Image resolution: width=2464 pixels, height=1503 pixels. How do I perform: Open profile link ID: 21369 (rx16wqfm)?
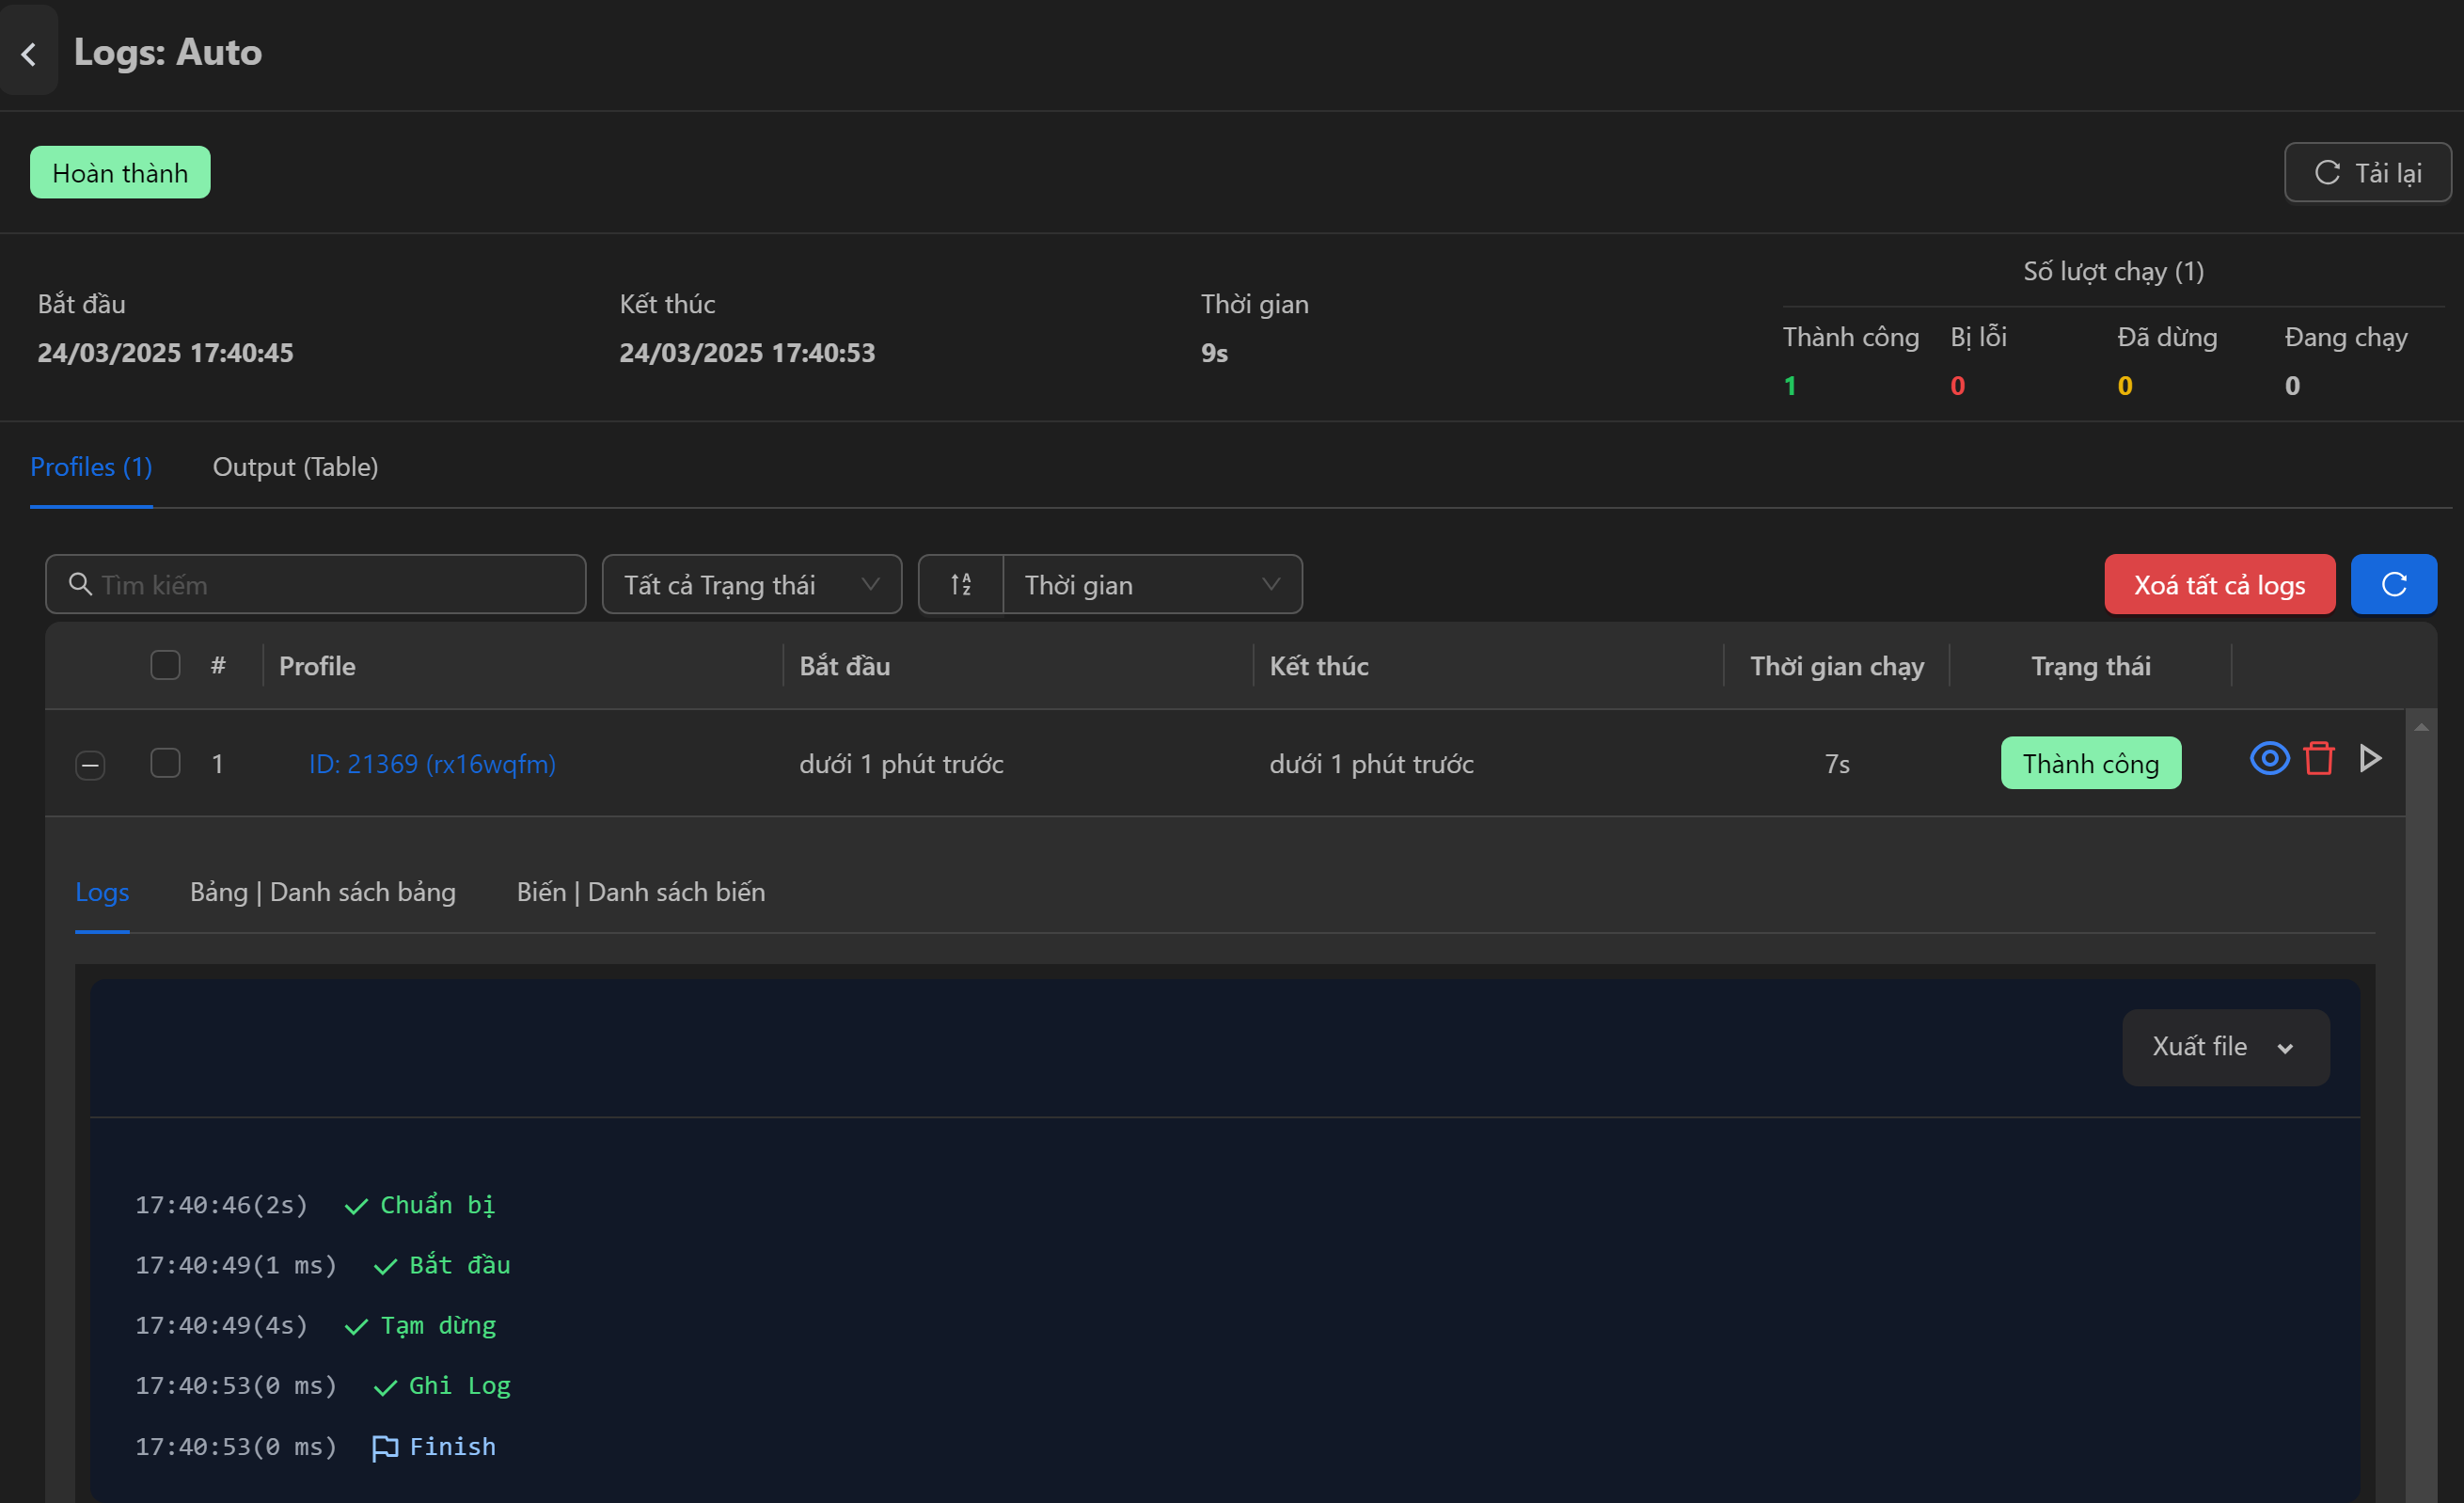pyautogui.click(x=432, y=763)
